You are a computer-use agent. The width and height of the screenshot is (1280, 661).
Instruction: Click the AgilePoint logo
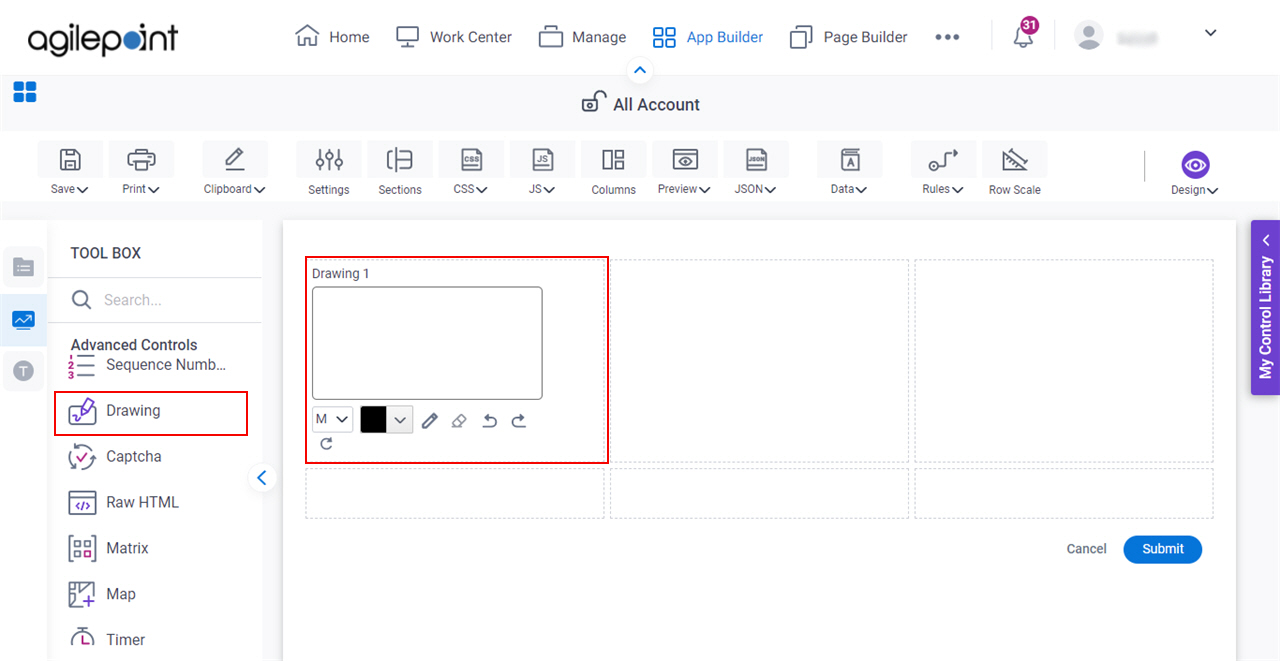103,38
